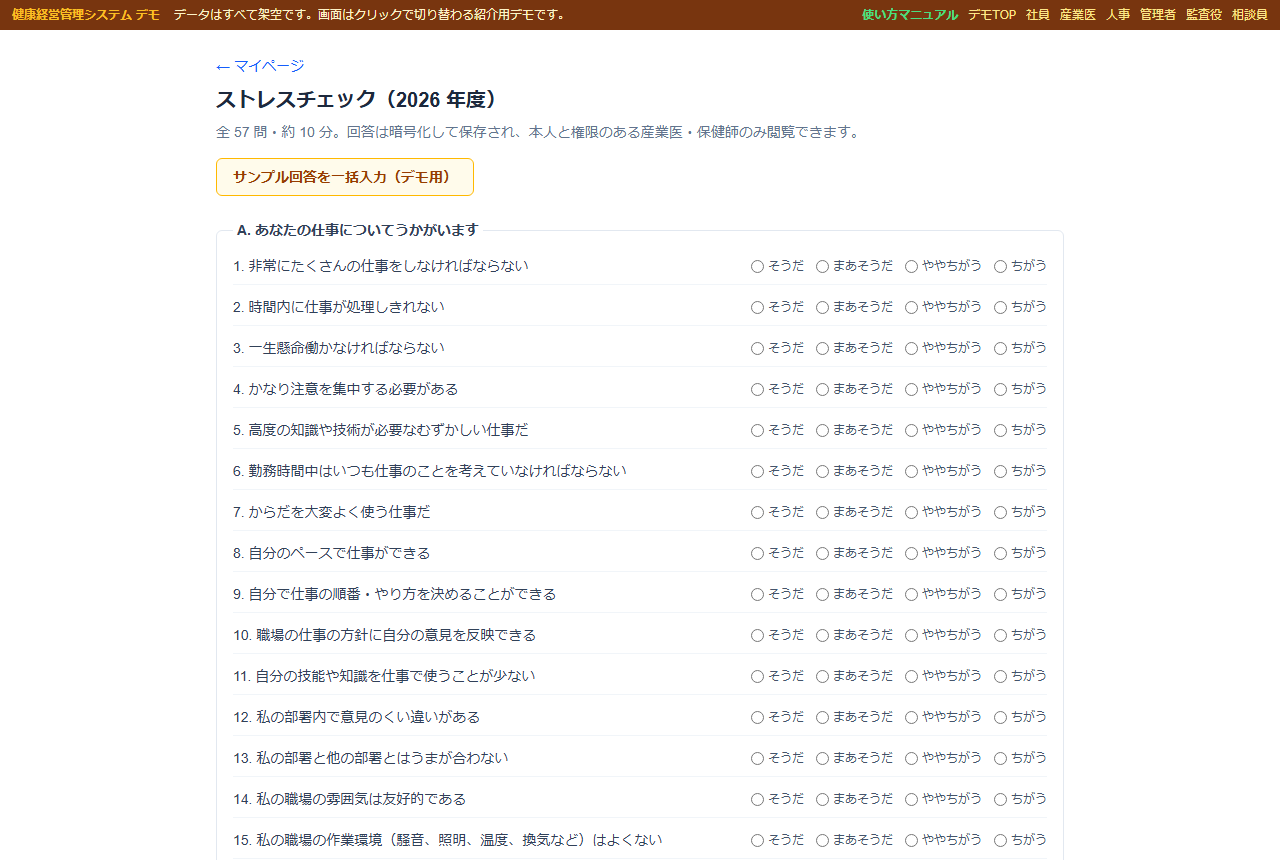Viewport: 1280px width, 860px height.
Task: Go back via ← マイページ link
Action: point(260,66)
